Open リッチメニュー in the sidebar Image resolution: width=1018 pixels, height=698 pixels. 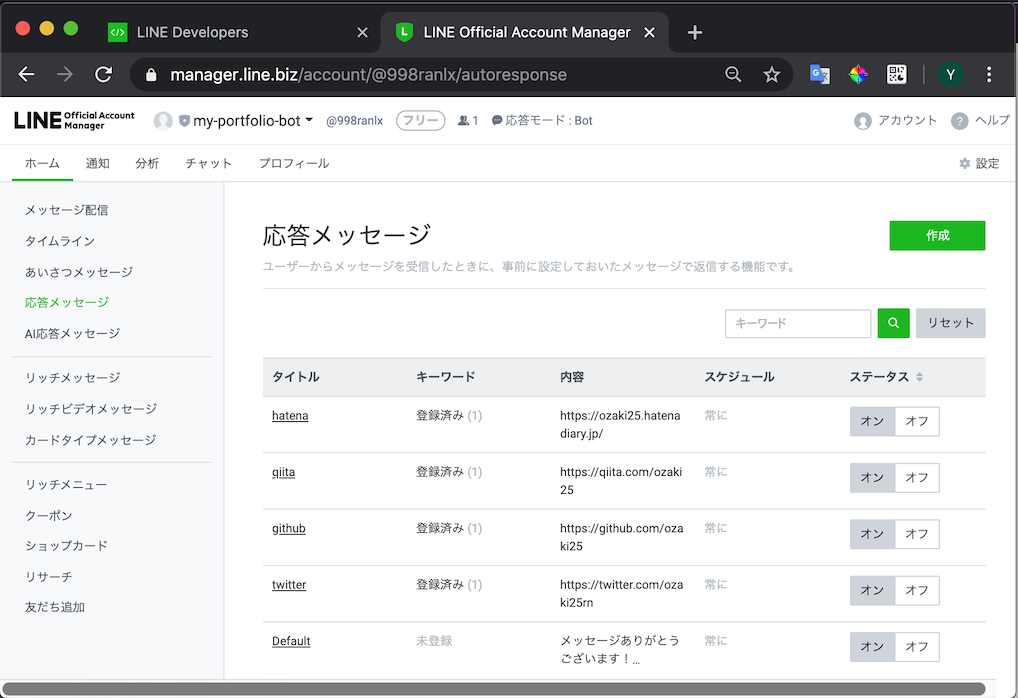(66, 485)
